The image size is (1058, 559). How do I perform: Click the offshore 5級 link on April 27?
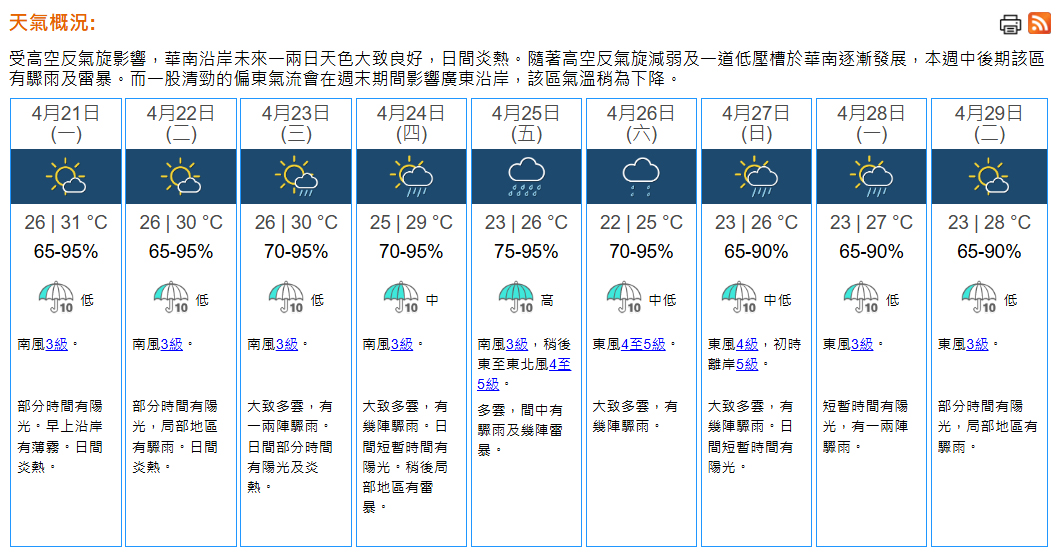point(747,365)
